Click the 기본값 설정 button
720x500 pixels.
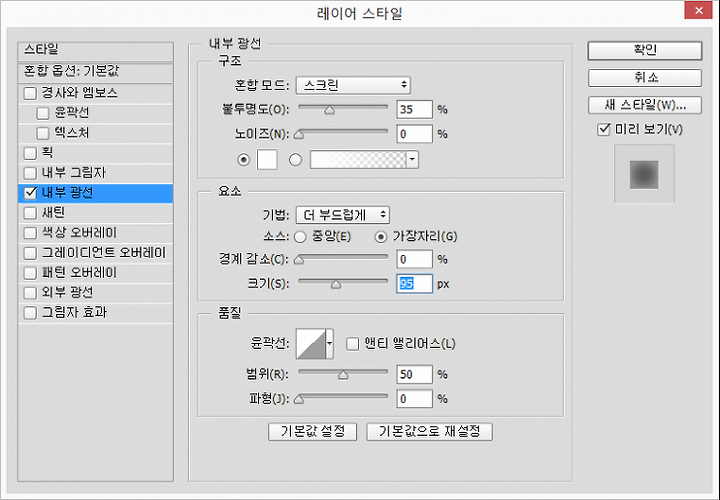point(312,432)
